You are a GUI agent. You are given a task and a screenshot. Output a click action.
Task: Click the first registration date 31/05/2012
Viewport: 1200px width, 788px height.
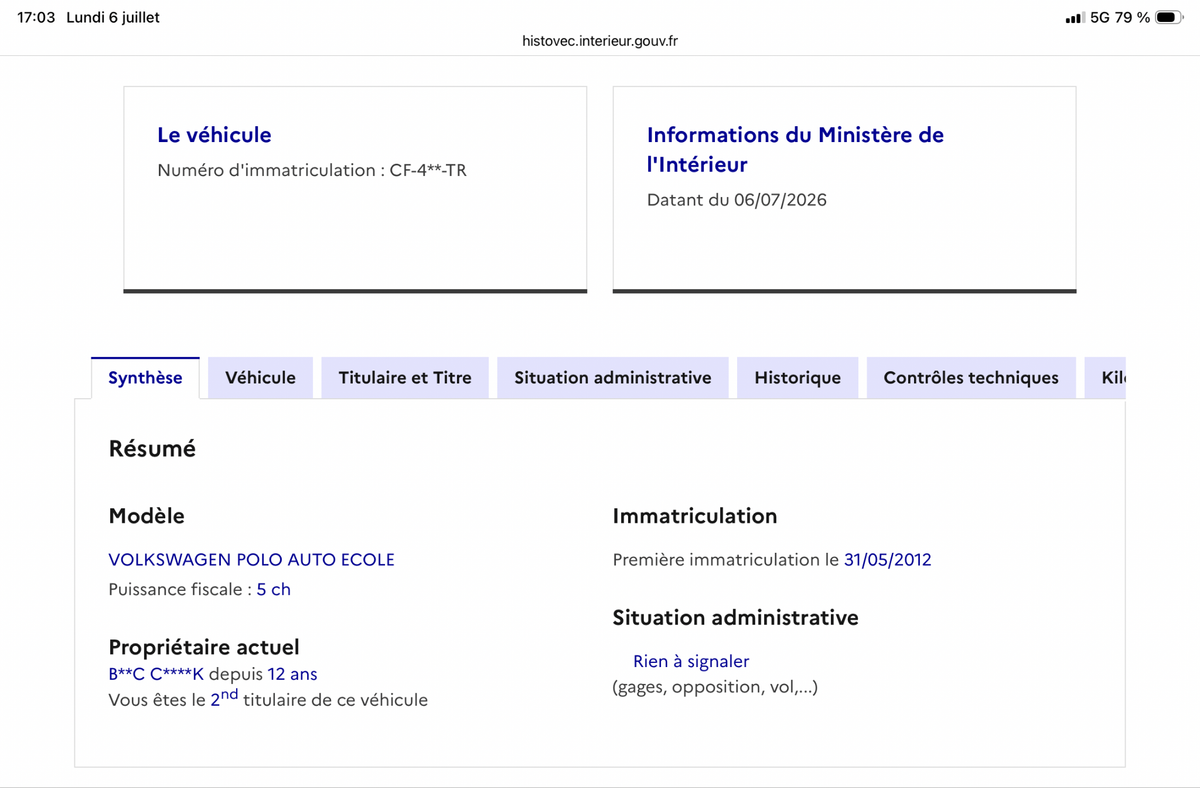click(x=887, y=559)
